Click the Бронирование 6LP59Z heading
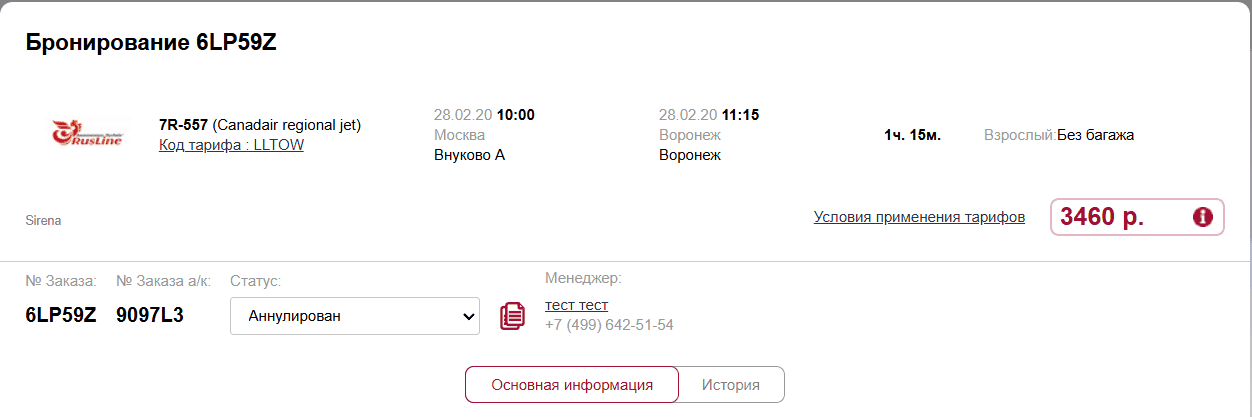Screen dimensions: 1252x417 [150, 43]
